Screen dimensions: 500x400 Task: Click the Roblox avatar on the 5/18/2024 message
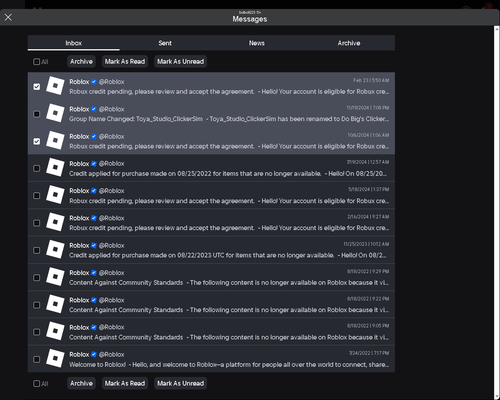coord(55,195)
